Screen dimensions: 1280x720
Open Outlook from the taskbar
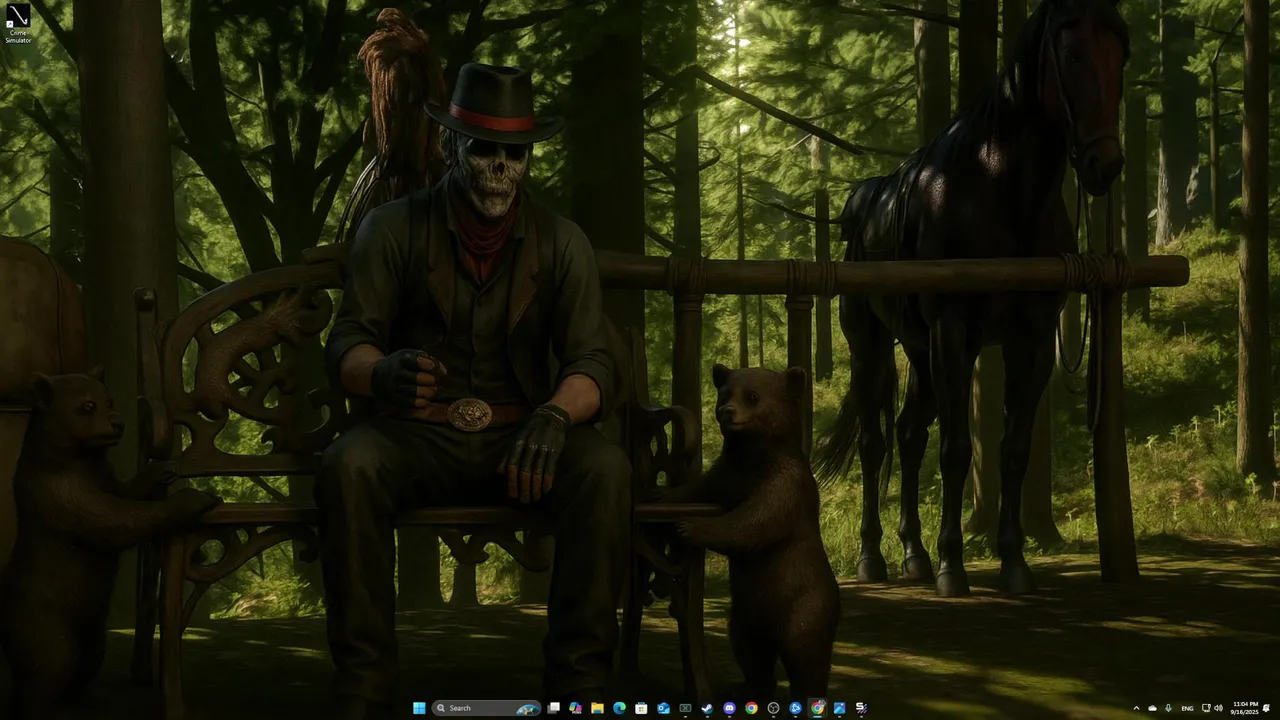(x=663, y=708)
